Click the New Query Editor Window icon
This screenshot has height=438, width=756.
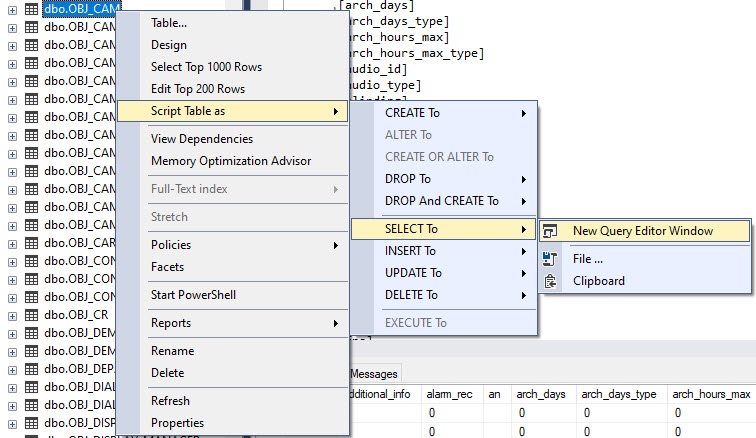[550, 231]
